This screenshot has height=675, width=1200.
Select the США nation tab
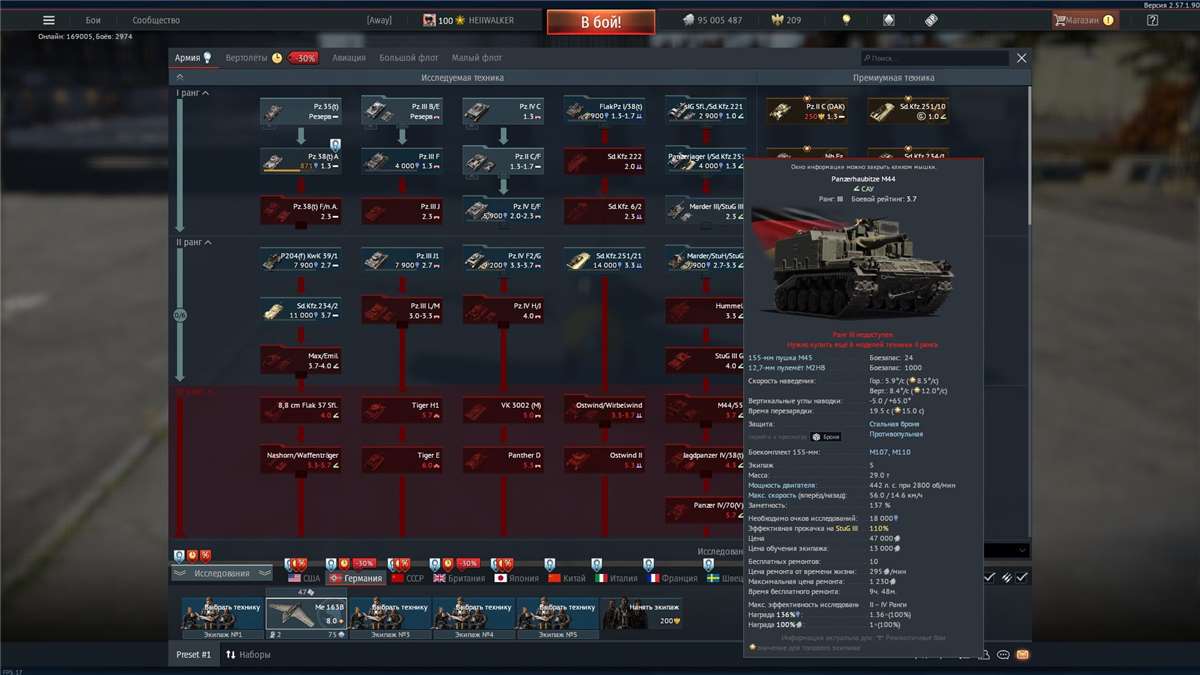click(304, 578)
